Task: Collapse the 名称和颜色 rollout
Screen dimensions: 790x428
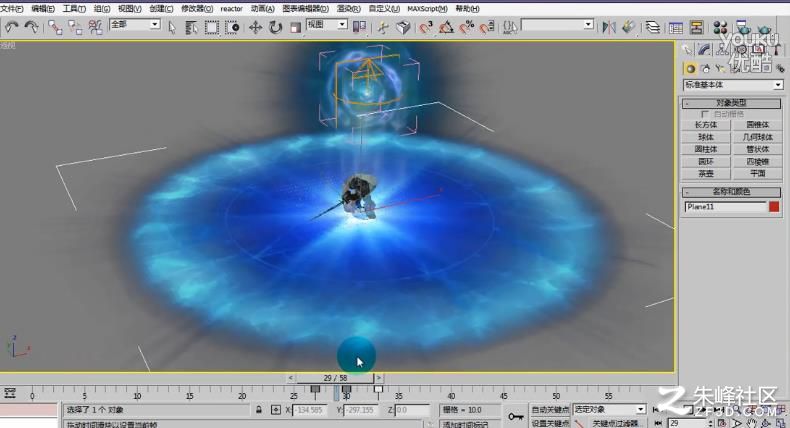Action: [732, 192]
